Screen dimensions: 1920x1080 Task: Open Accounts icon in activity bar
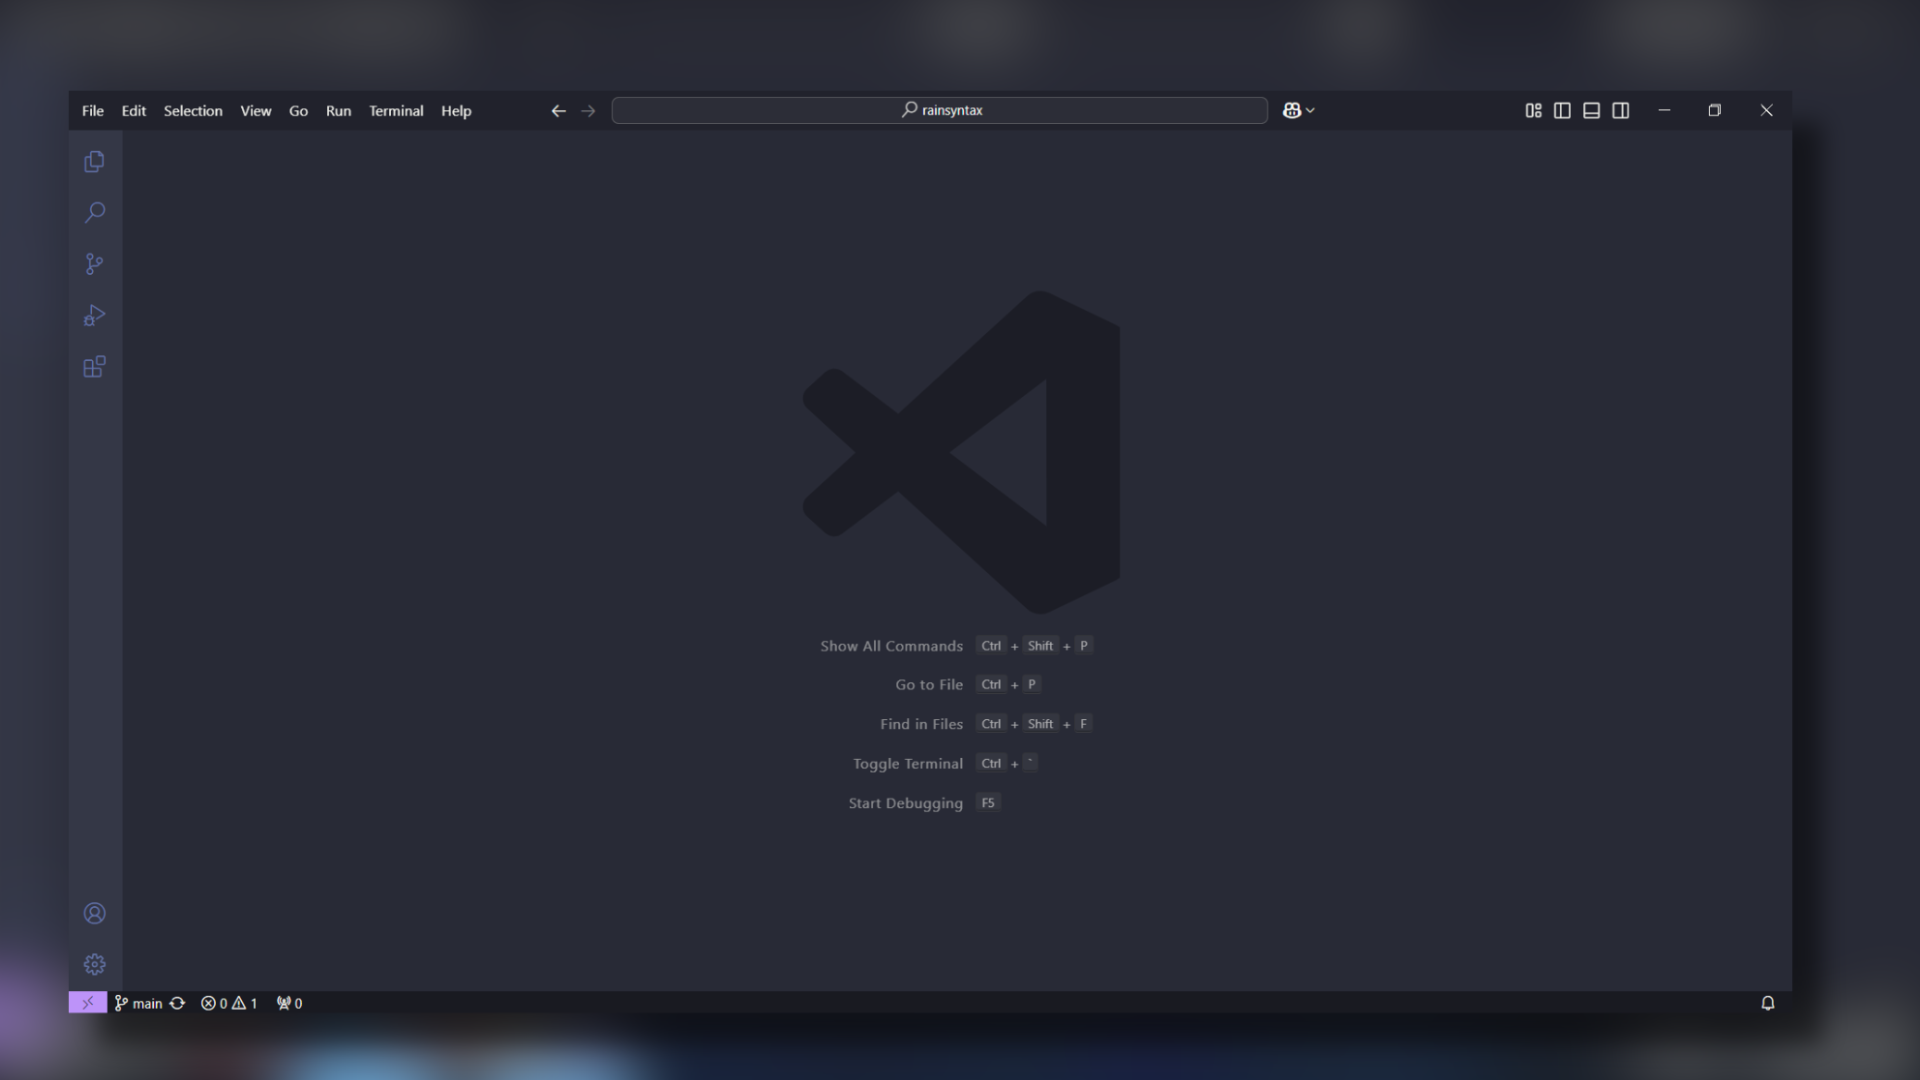pyautogui.click(x=94, y=913)
